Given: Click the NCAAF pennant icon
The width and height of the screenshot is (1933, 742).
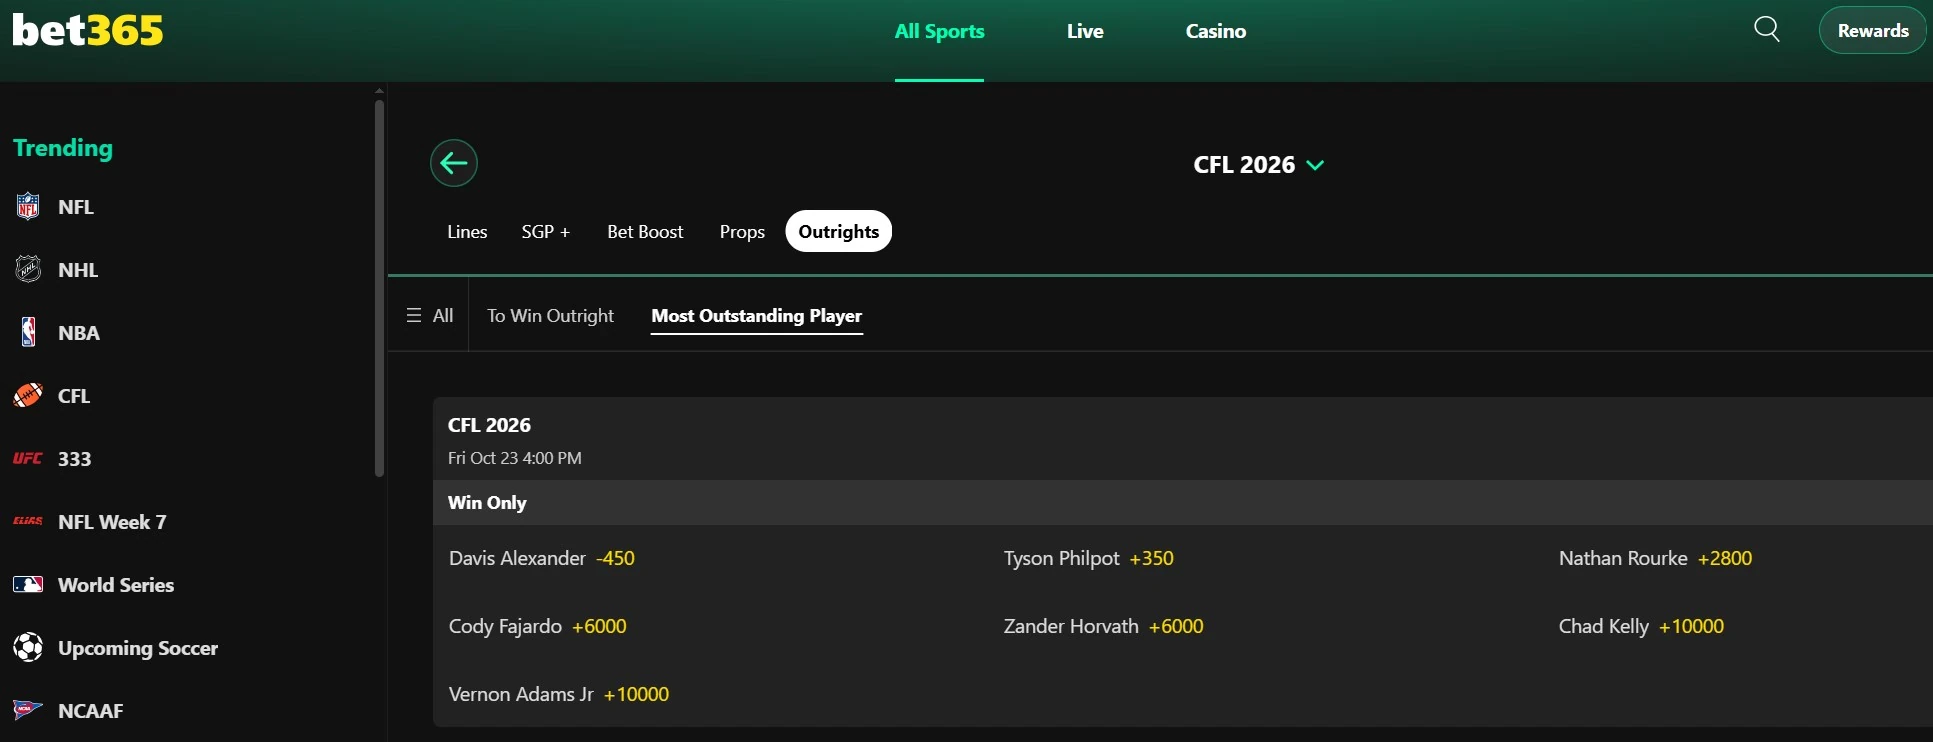Looking at the screenshot, I should pyautogui.click(x=28, y=710).
